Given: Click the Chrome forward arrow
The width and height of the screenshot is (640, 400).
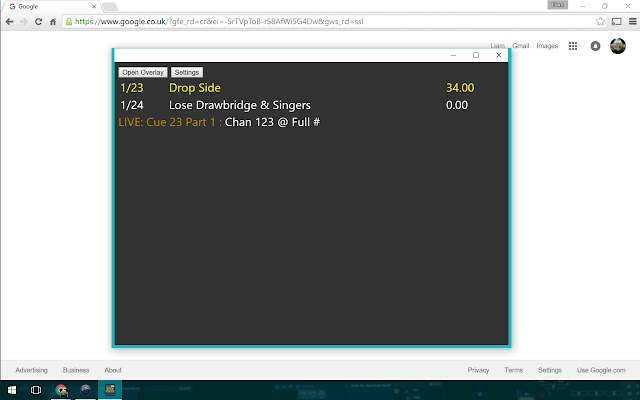Looking at the screenshot, I should click(24, 22).
